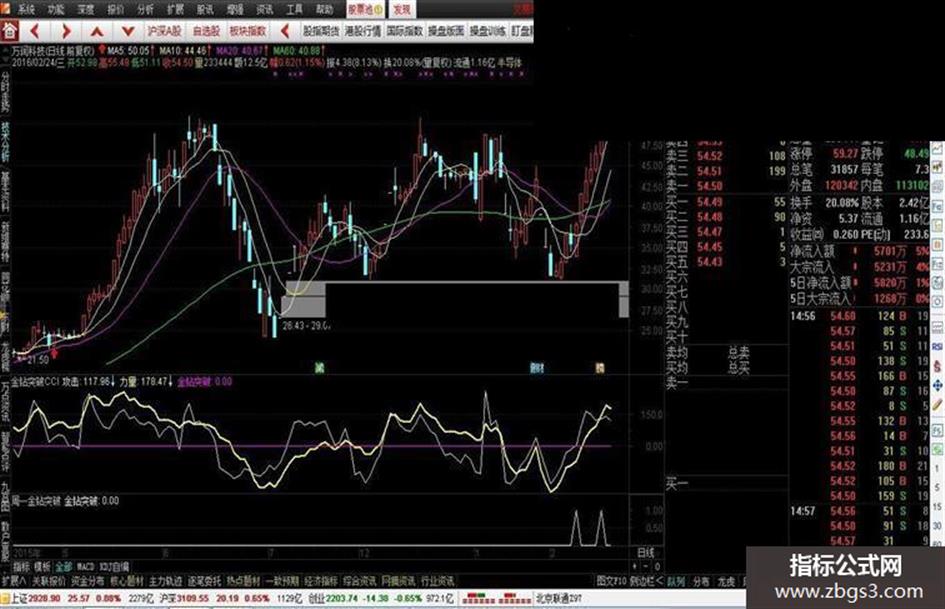Screen dimensions: 945x609
Task: Open the 关联报价 bottom tab
Action: (x=49, y=581)
